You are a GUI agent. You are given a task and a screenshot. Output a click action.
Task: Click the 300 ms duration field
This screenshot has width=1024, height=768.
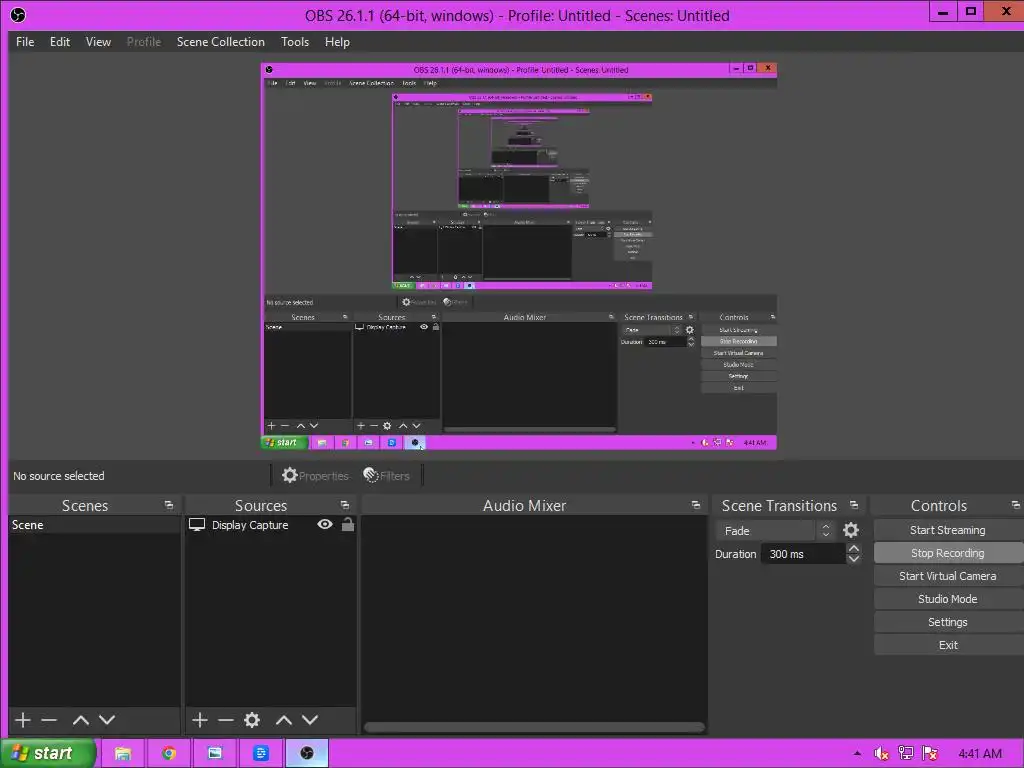pyautogui.click(x=803, y=554)
